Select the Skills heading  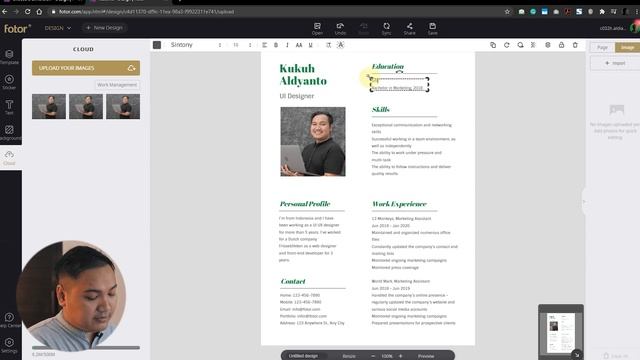(380, 109)
